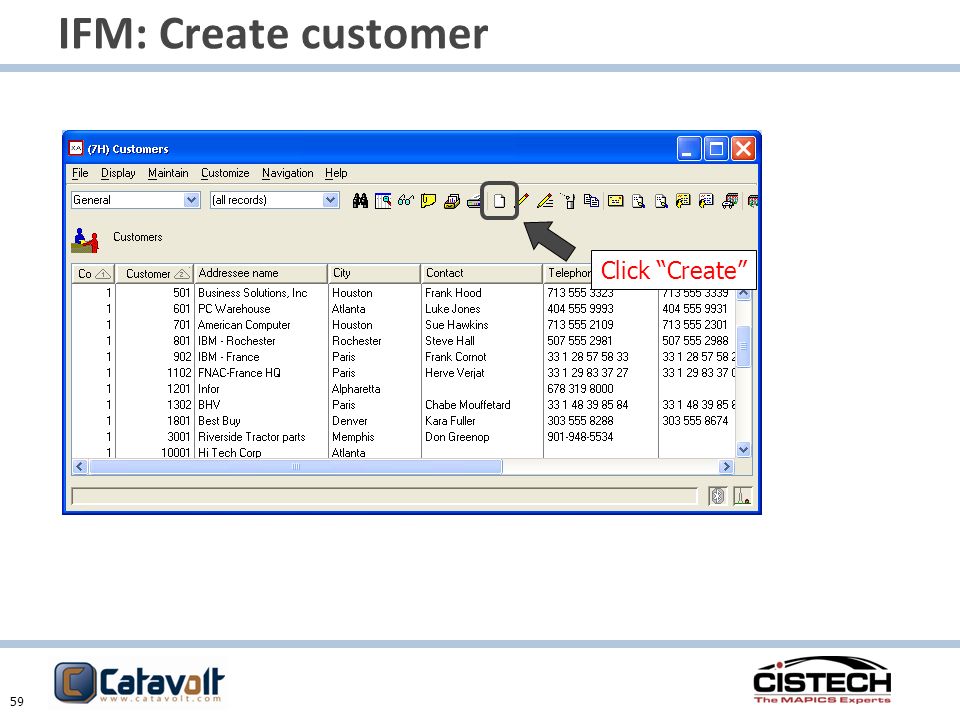960x720 pixels.
Task: Select the Infor customer row
Action: (x=403, y=389)
